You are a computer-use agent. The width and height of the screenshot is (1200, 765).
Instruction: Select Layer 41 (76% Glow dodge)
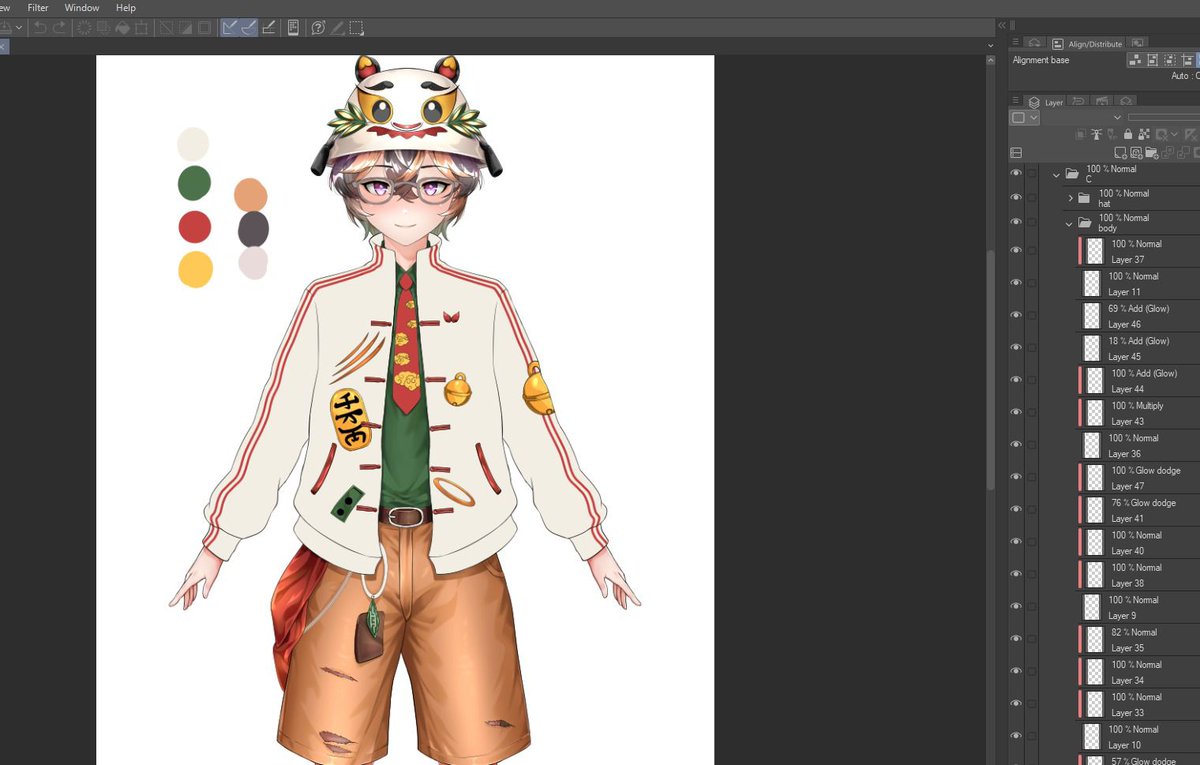tap(1140, 510)
